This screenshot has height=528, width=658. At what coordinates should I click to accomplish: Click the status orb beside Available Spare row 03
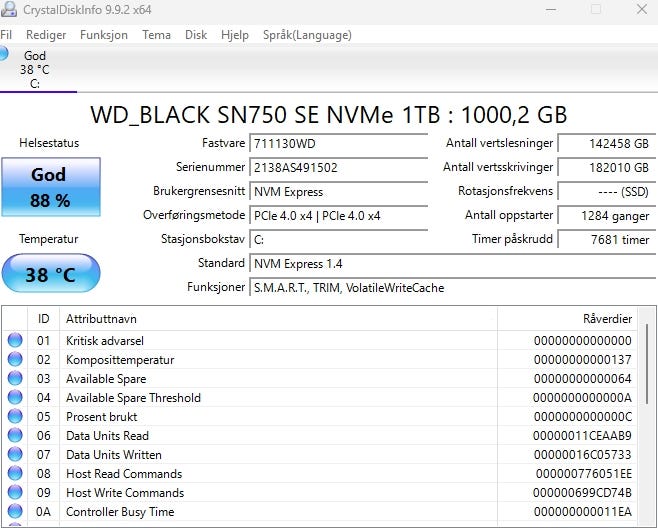(x=15, y=378)
